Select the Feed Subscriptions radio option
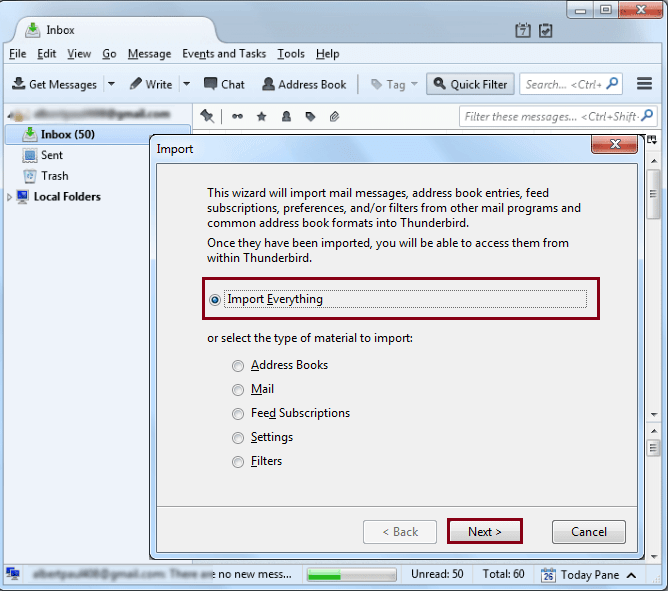The width and height of the screenshot is (668, 591). tap(238, 413)
